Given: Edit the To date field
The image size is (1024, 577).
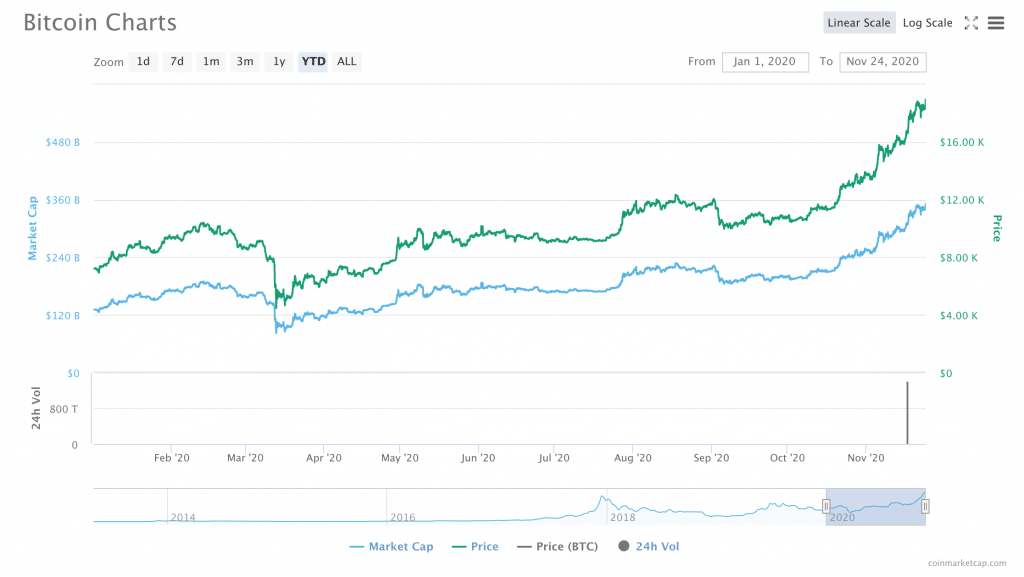Looking at the screenshot, I should pos(883,62).
